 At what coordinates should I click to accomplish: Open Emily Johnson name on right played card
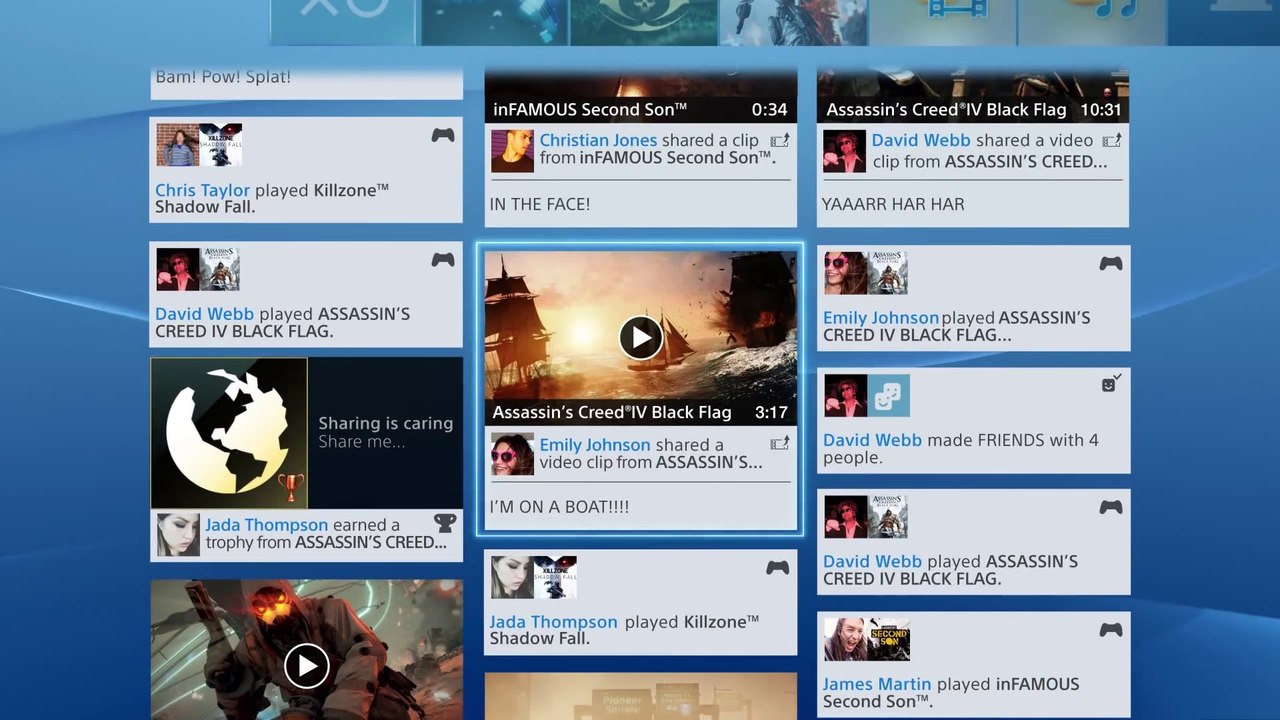point(881,318)
